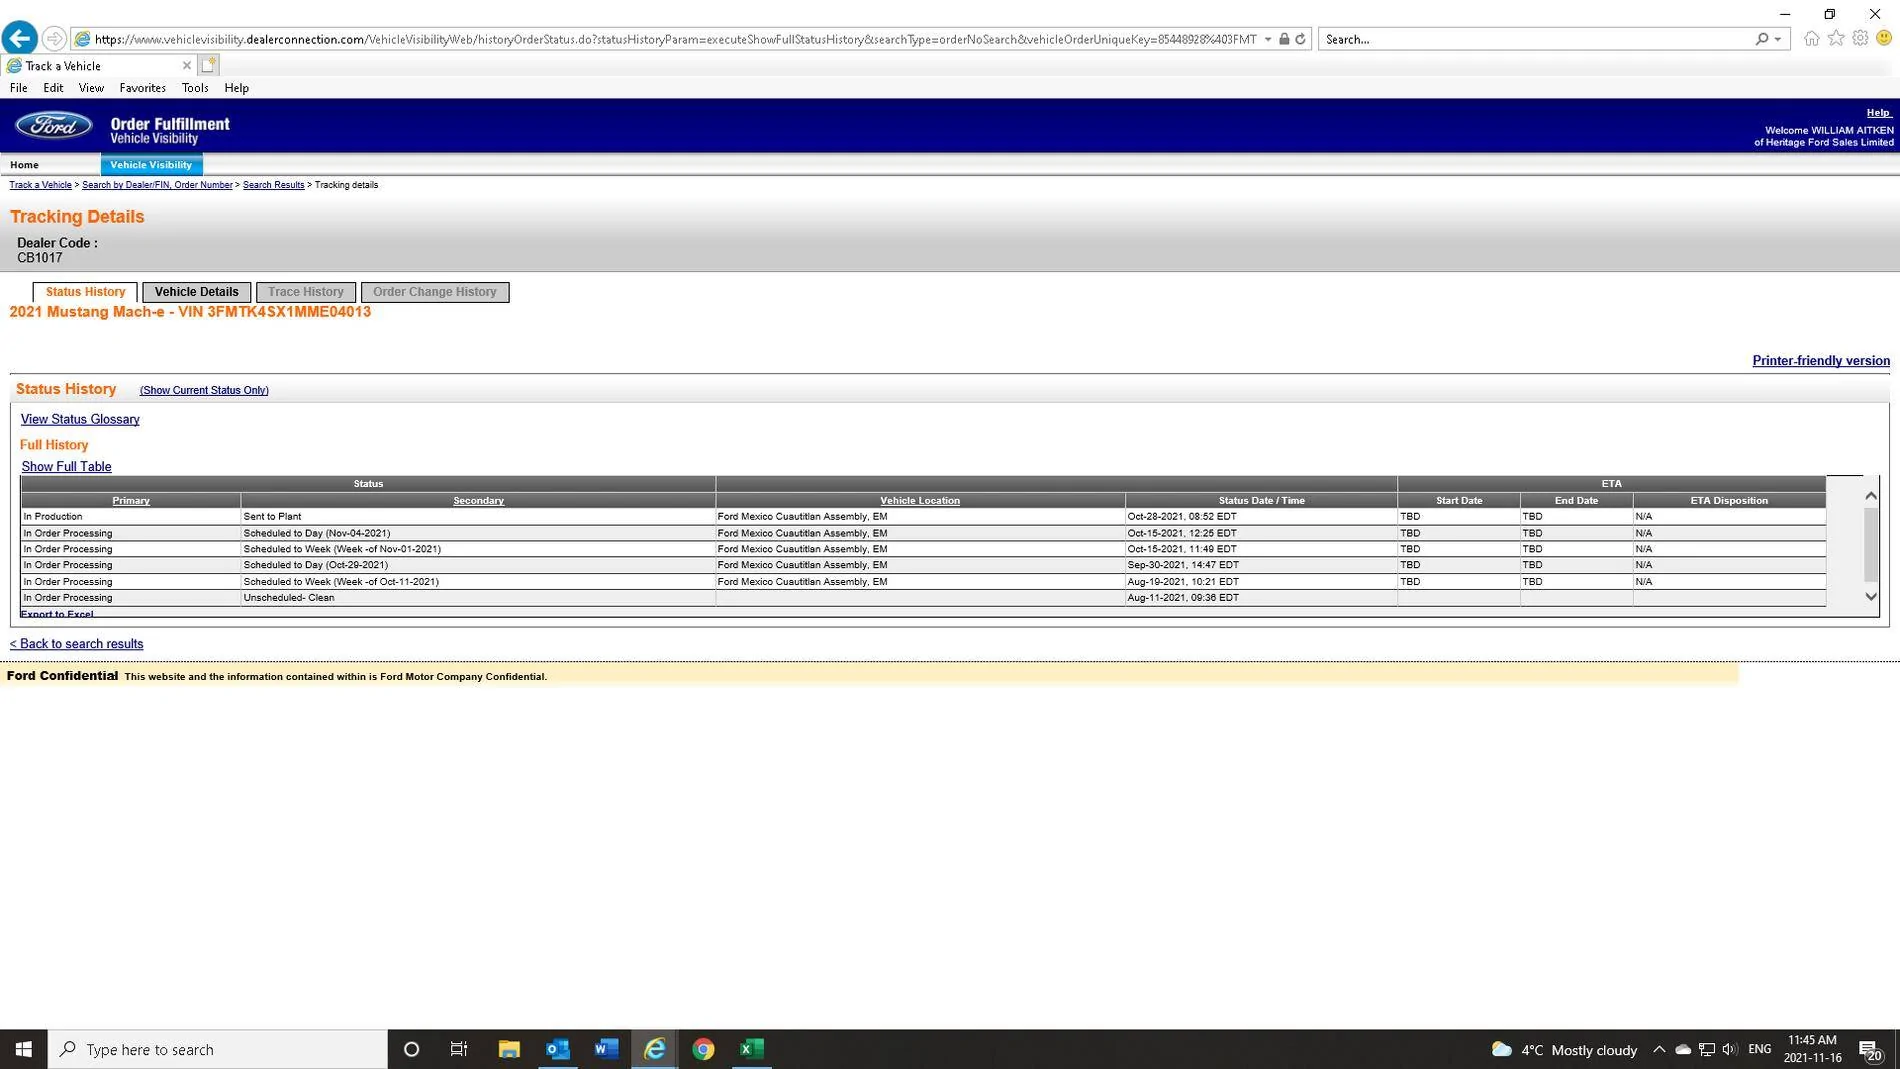Sort by the Secondary column header
This screenshot has height=1069, width=1900.
click(478, 501)
